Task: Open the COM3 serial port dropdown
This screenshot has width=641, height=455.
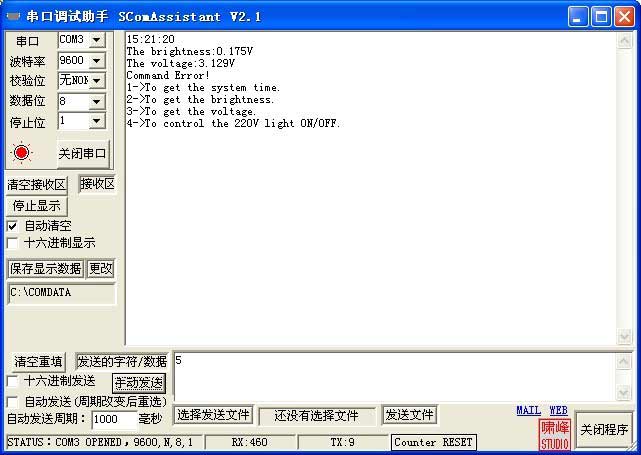Action: (96, 40)
